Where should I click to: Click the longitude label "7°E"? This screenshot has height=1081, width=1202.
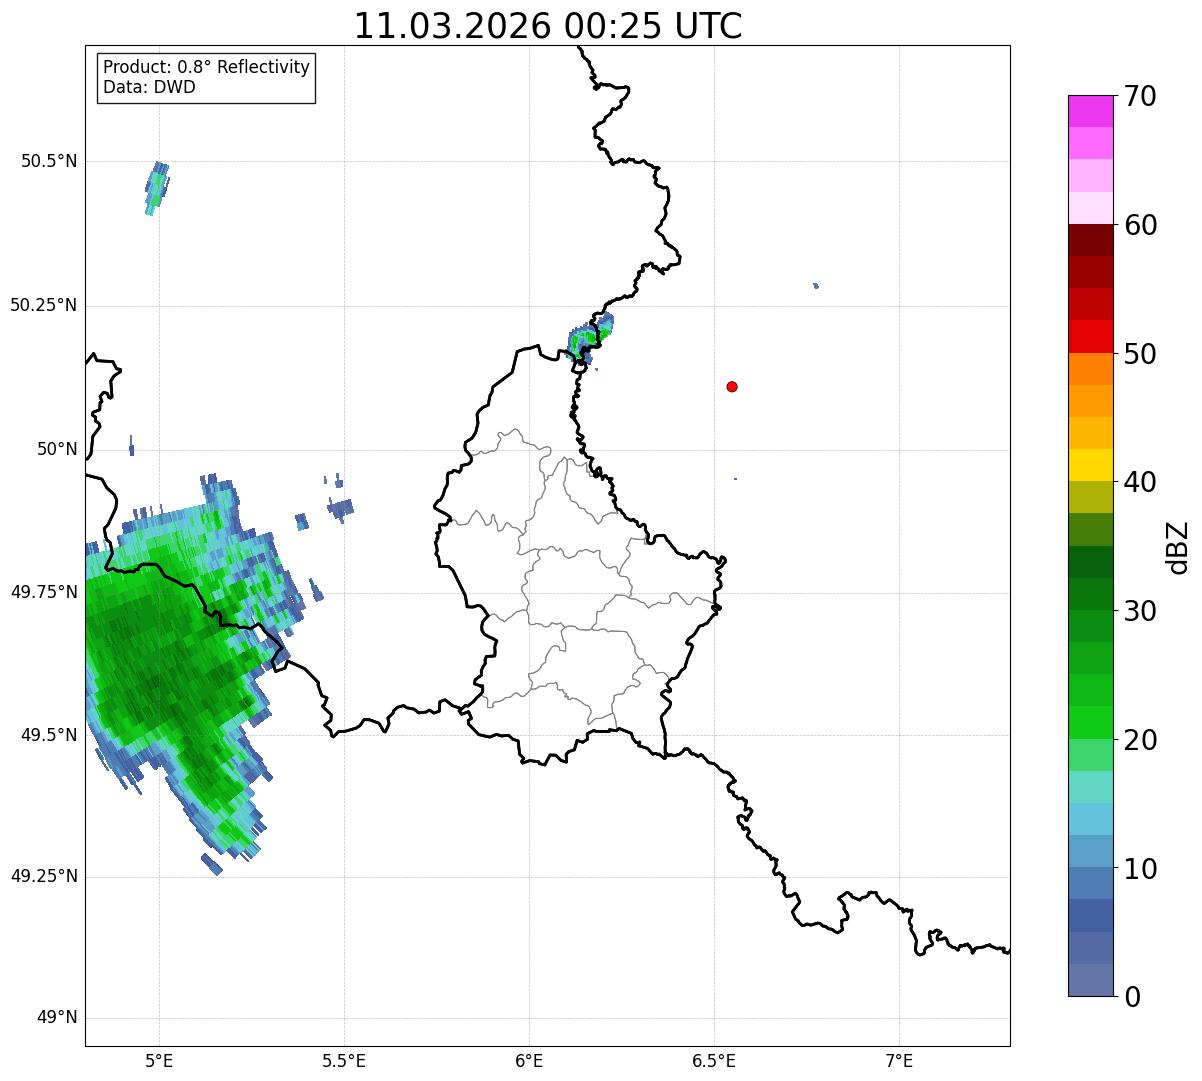click(x=899, y=1062)
